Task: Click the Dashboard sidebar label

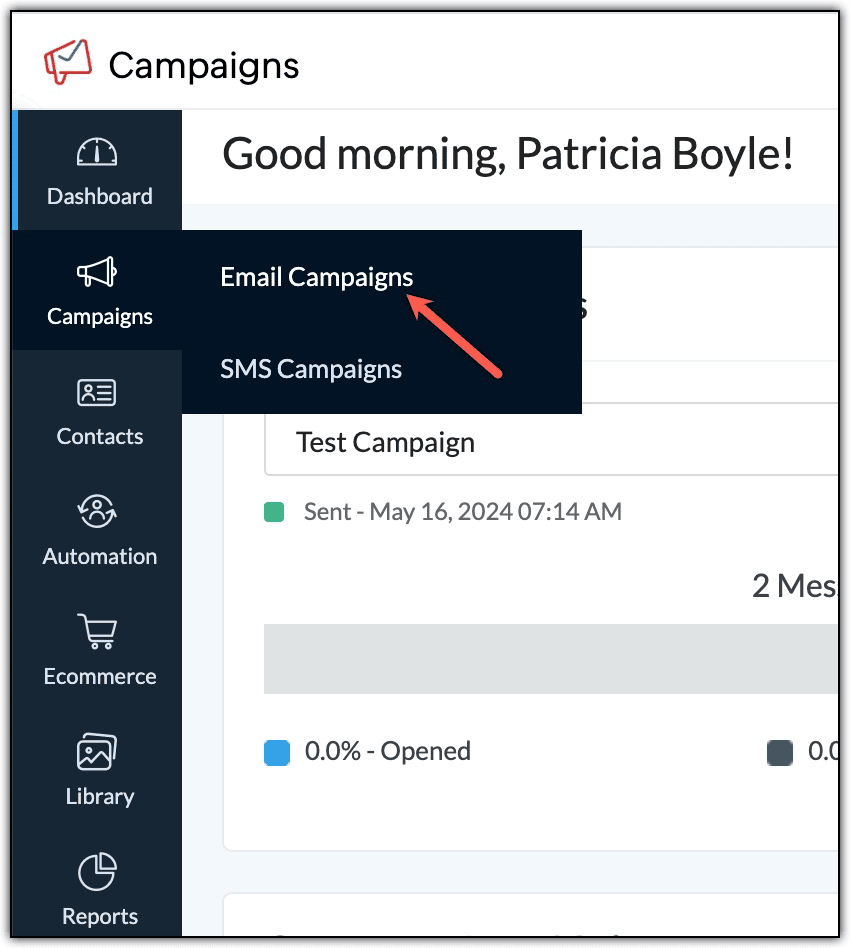Action: (98, 196)
